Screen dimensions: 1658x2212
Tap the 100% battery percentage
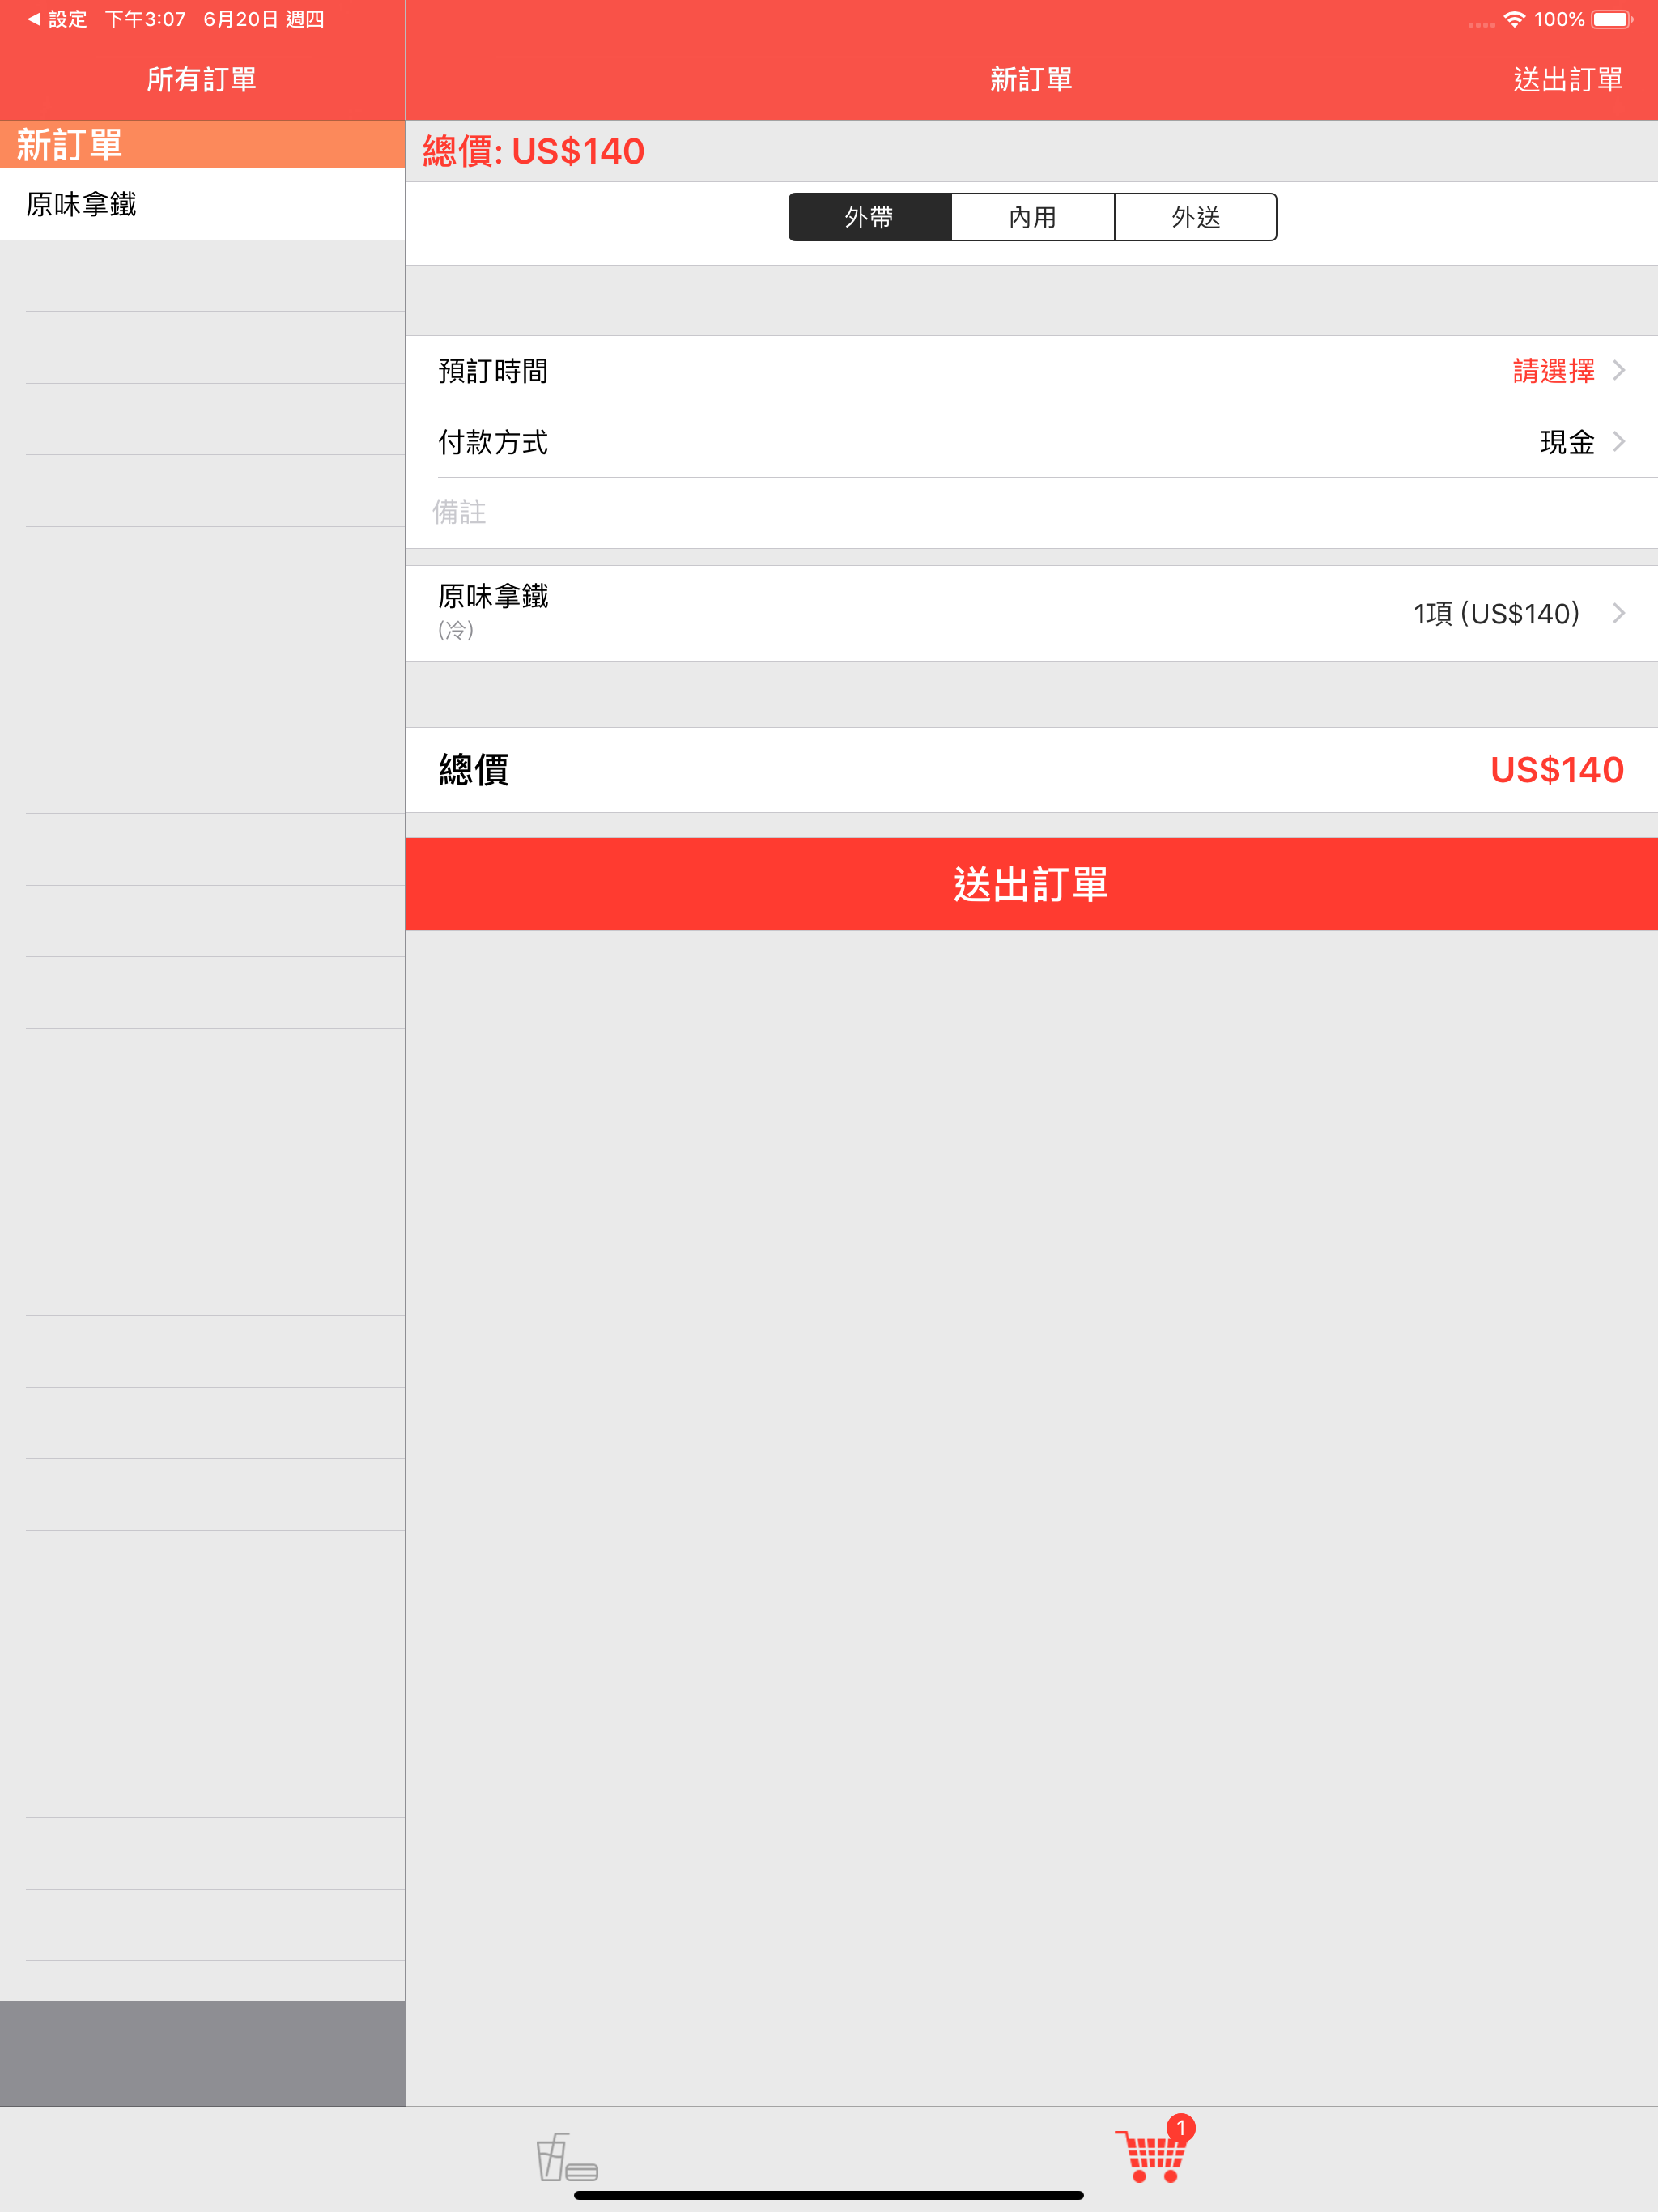pos(1559,19)
